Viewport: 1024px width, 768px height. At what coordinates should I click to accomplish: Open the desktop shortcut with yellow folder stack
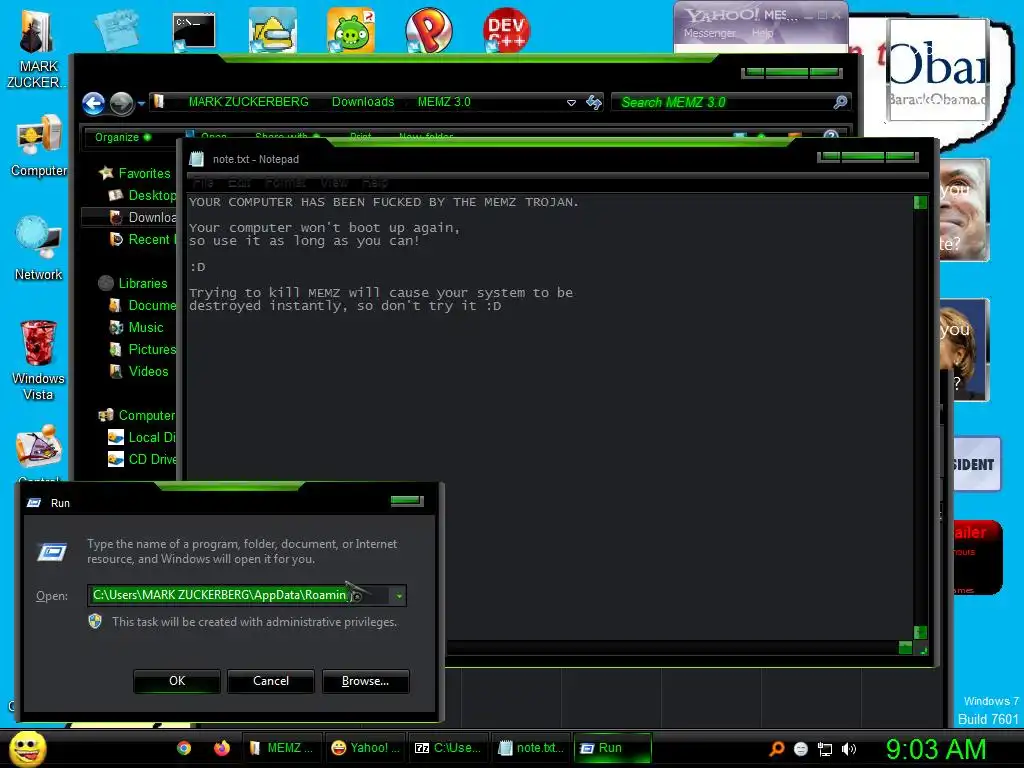[272, 30]
